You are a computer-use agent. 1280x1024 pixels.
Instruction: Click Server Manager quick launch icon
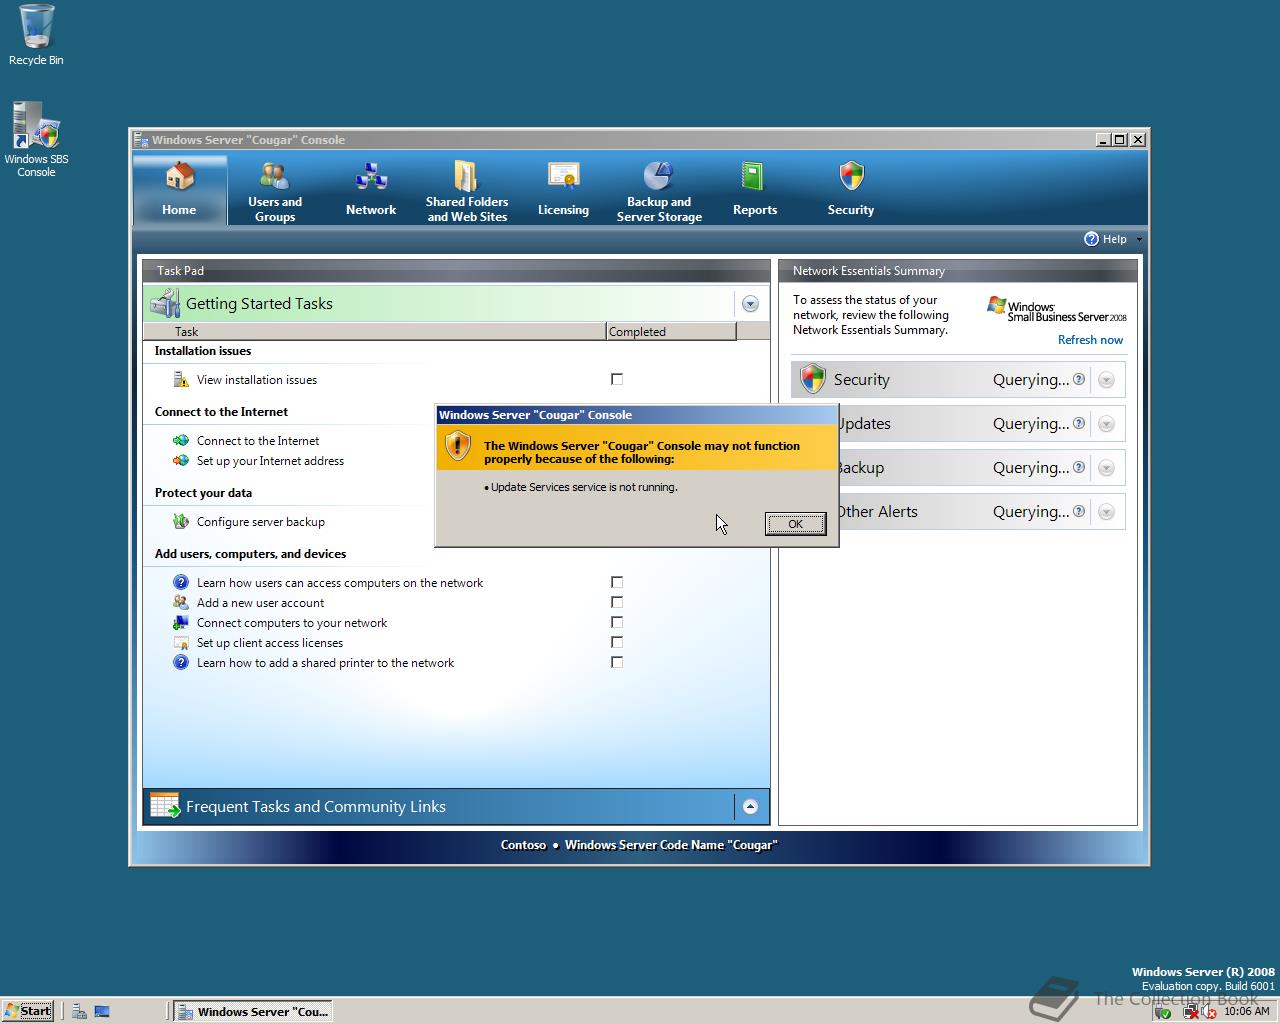pos(79,1011)
